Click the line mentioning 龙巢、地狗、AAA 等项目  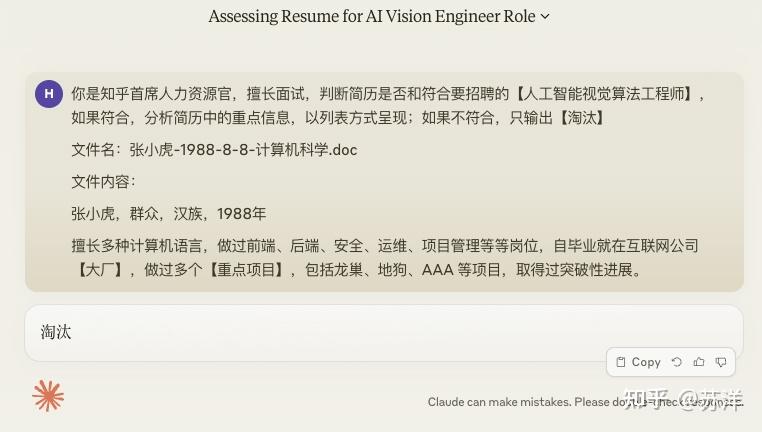[x=360, y=270]
